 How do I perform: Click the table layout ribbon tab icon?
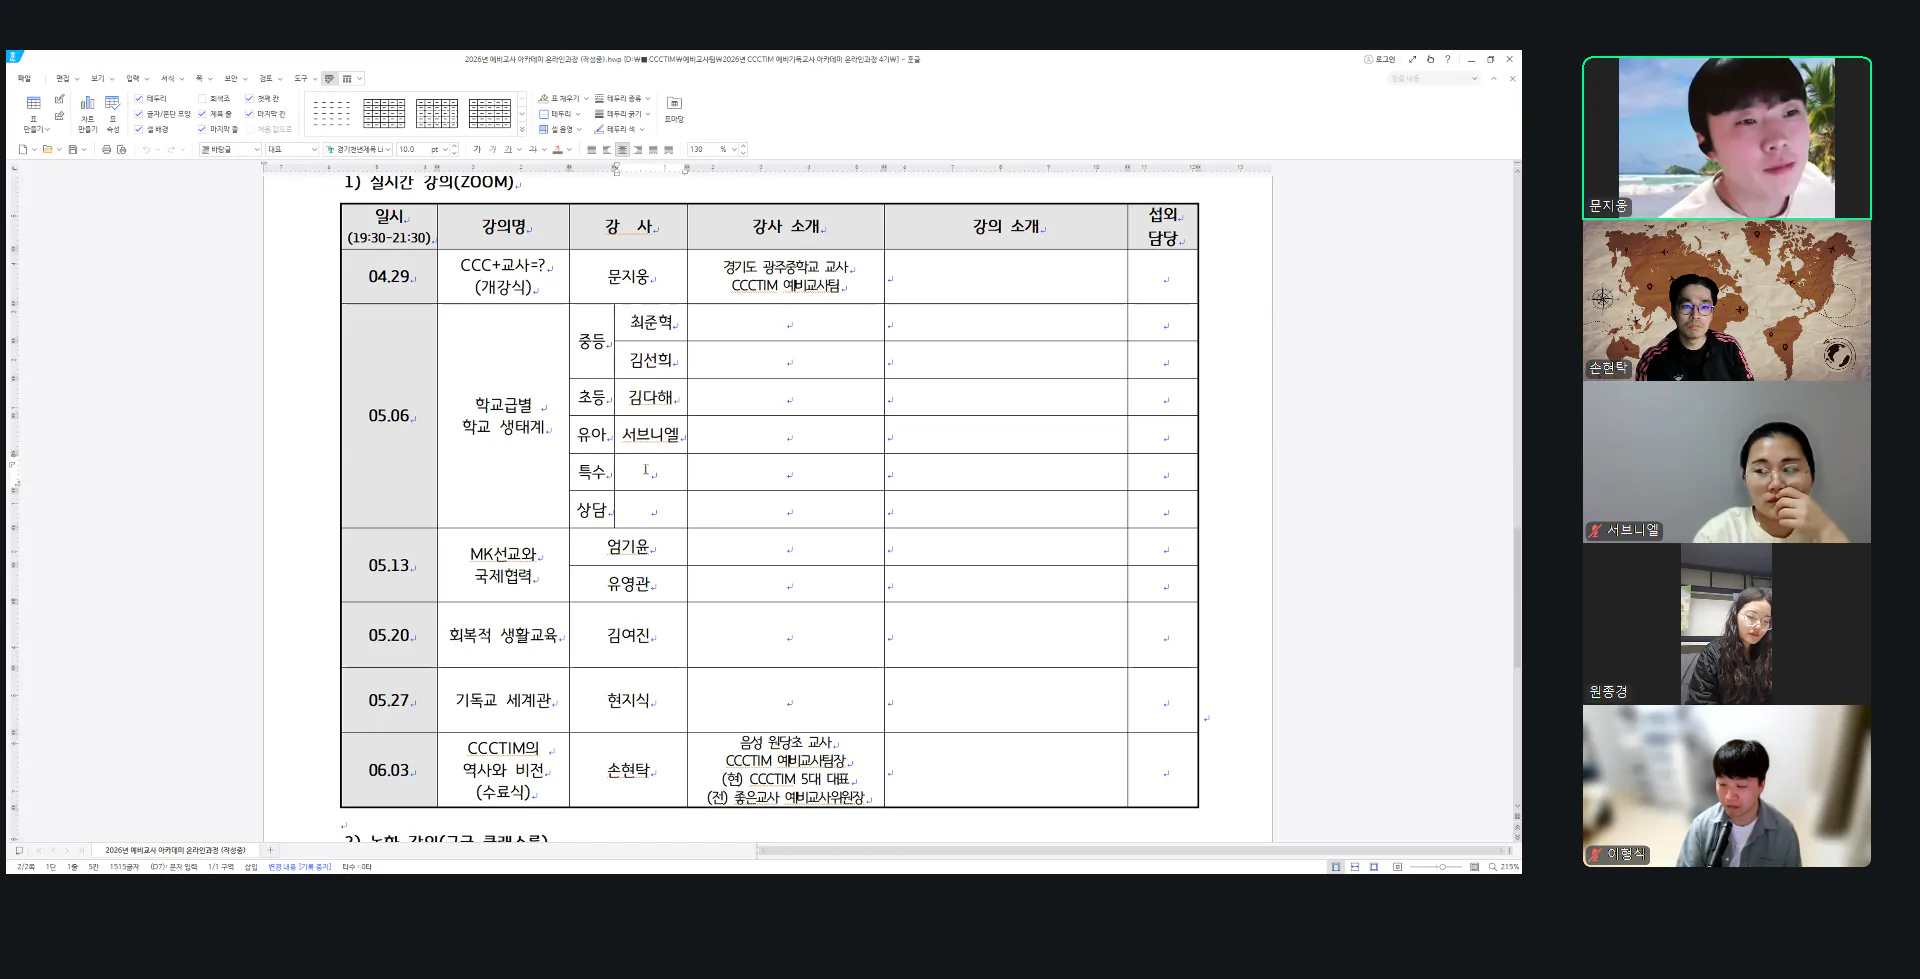click(x=347, y=78)
